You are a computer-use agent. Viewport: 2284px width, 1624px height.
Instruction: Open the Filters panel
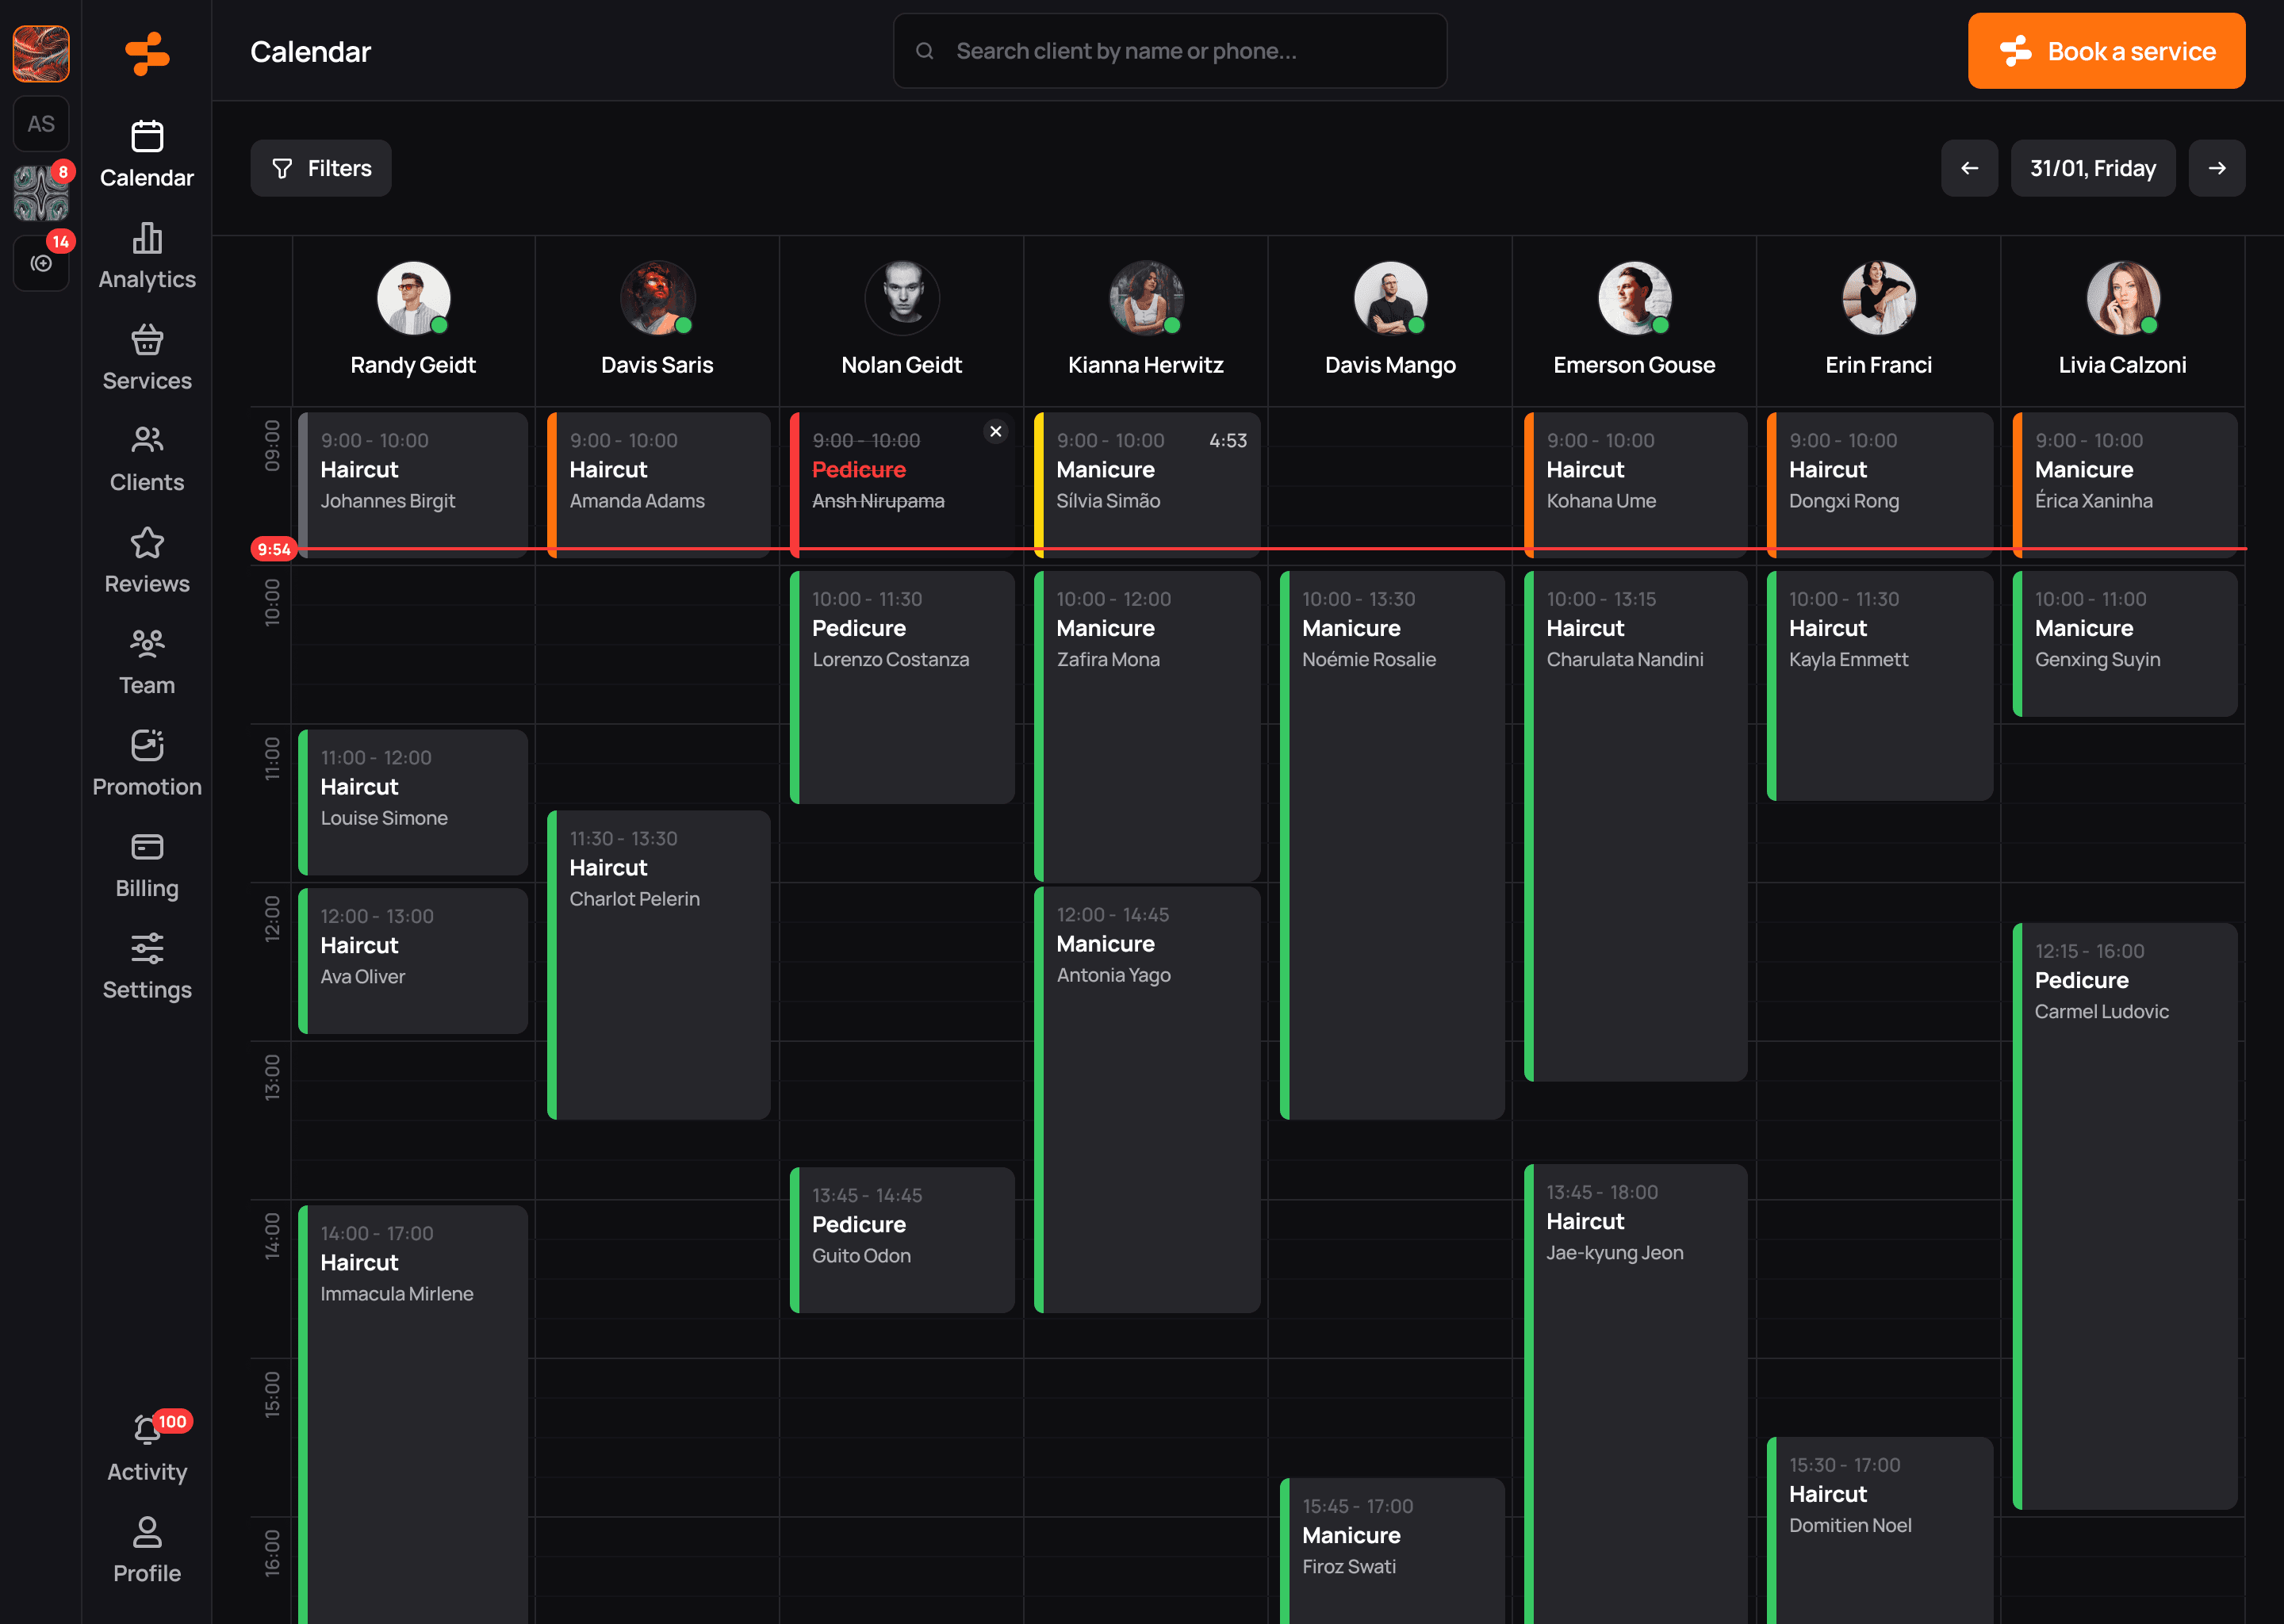[321, 168]
